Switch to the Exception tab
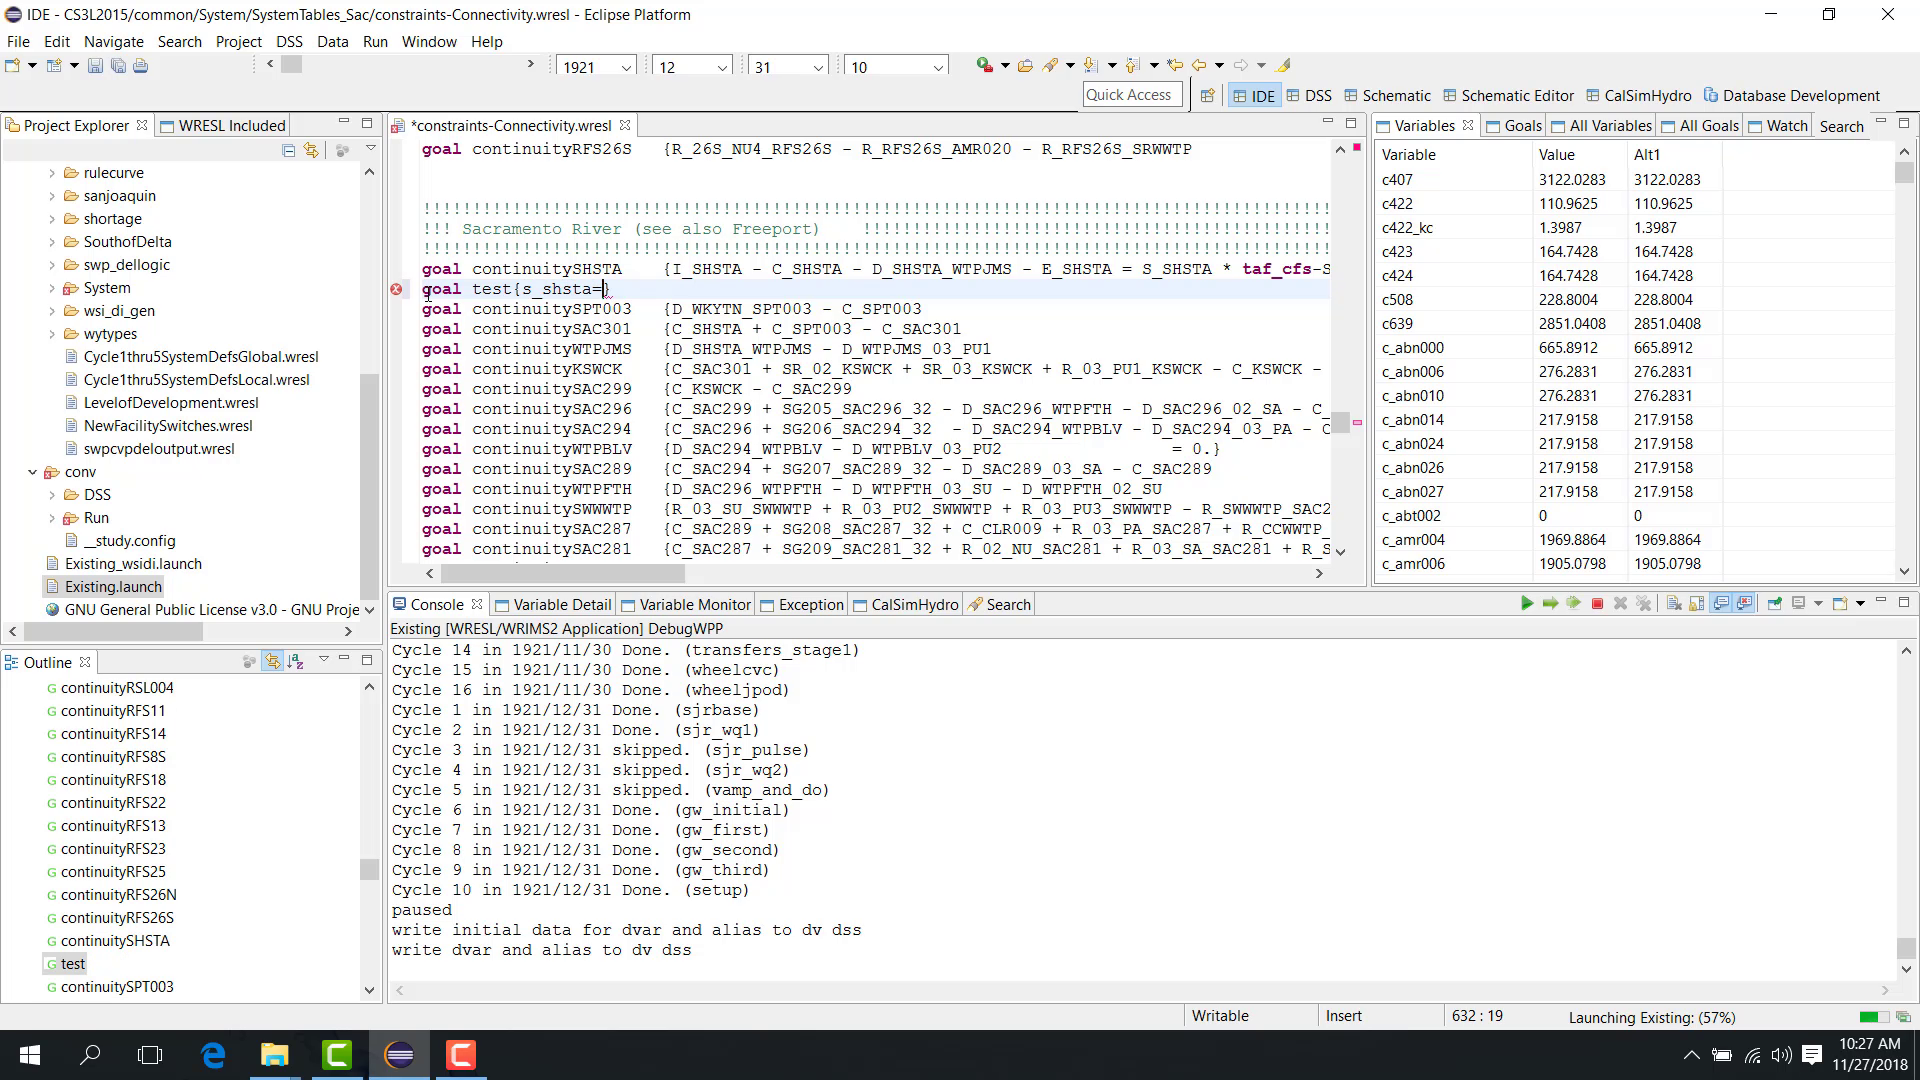This screenshot has height=1080, width=1920. (801, 604)
